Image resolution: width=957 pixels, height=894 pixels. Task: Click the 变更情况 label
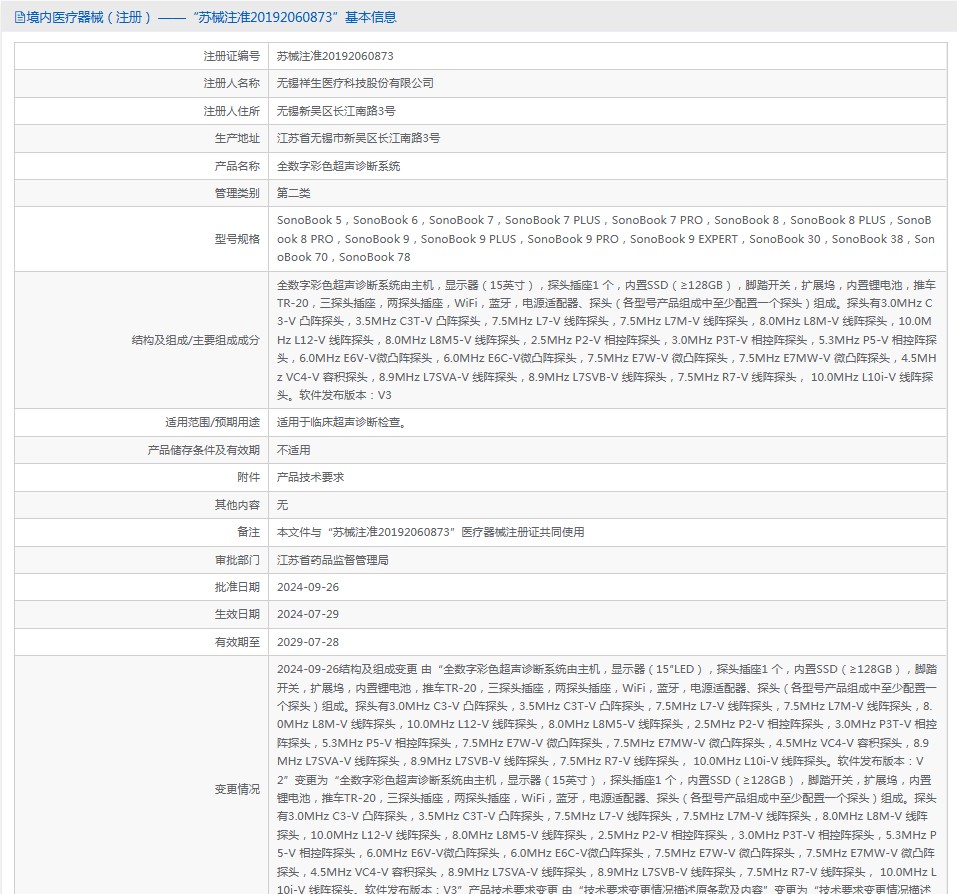(237, 789)
